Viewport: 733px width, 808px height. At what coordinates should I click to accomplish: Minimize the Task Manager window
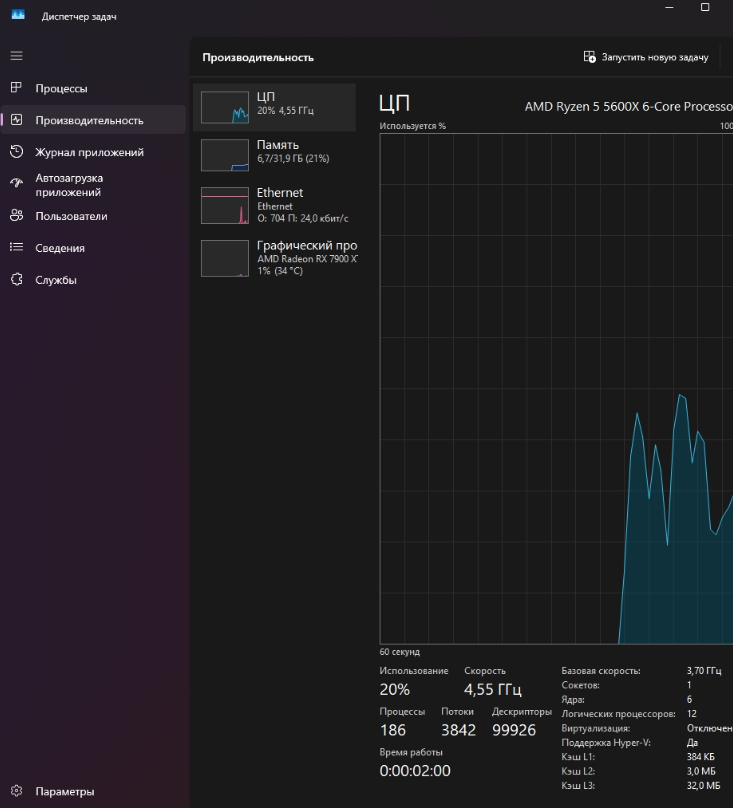[x=670, y=8]
